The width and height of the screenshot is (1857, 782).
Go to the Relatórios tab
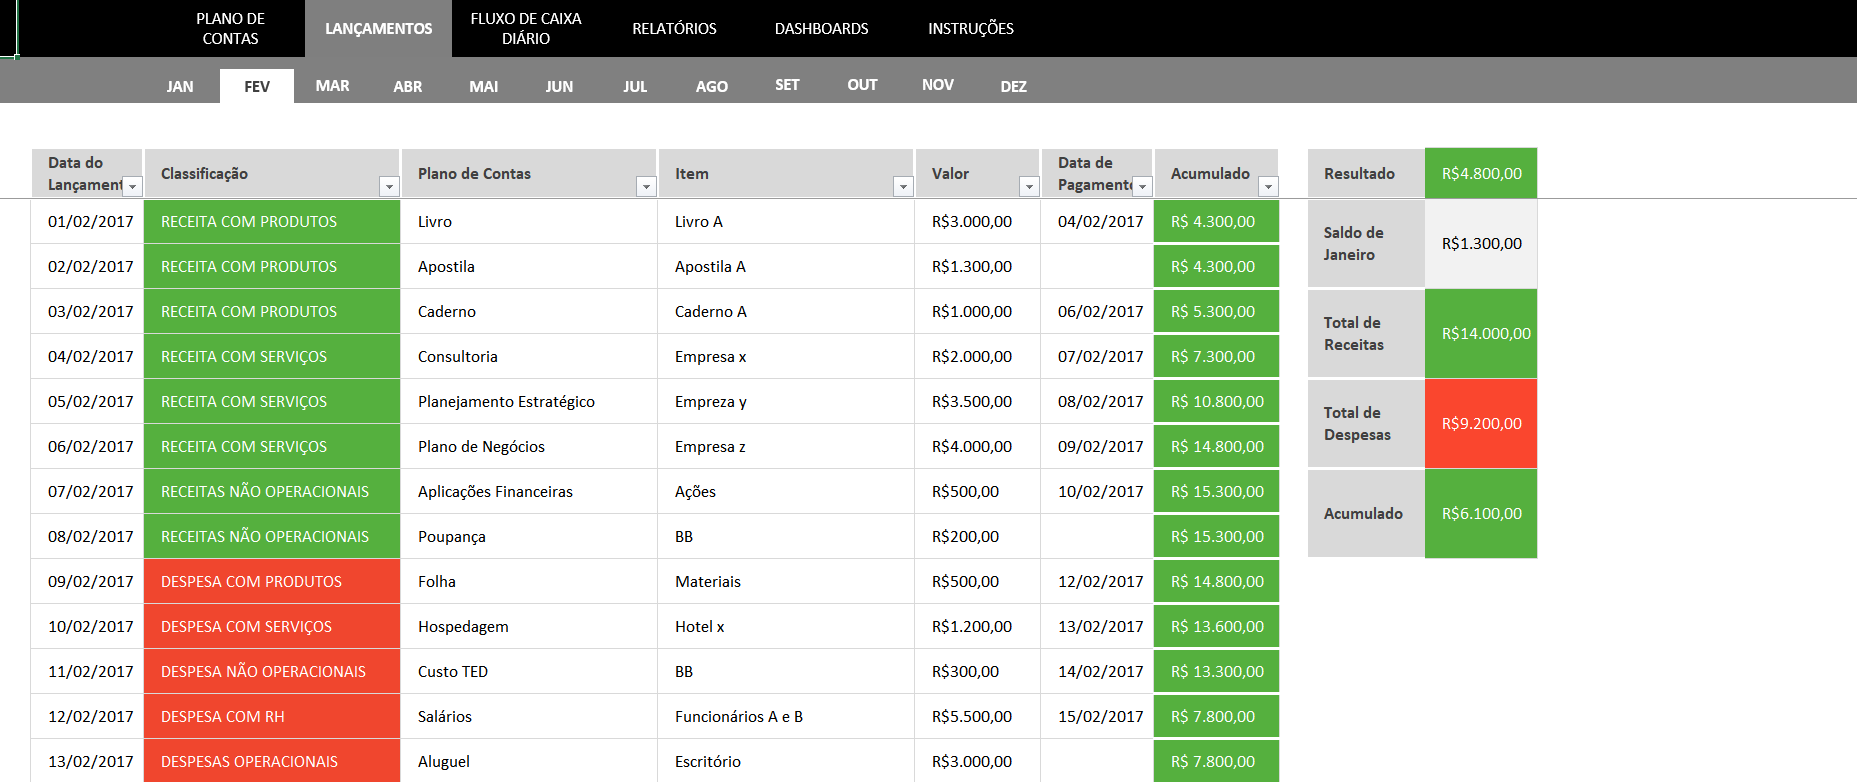pos(674,29)
